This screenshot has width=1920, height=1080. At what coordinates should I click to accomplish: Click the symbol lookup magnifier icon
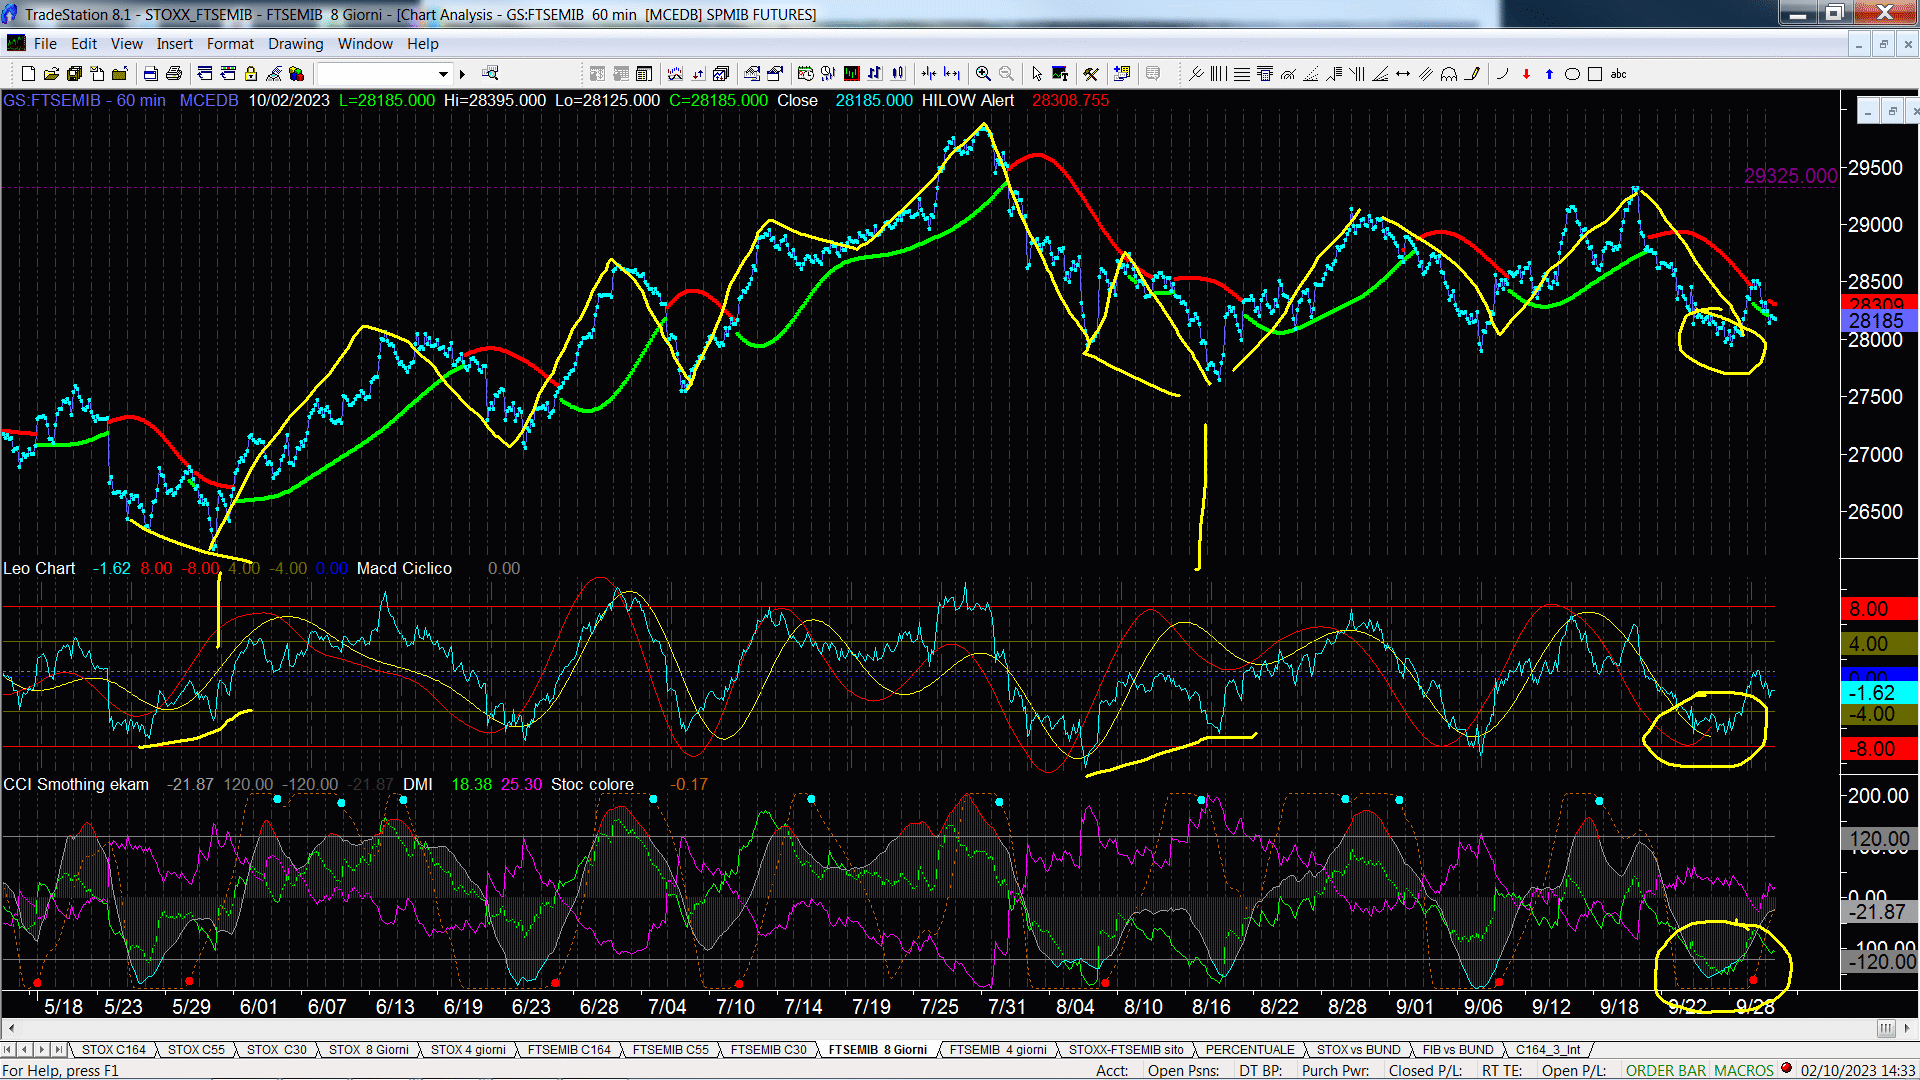pos(490,73)
